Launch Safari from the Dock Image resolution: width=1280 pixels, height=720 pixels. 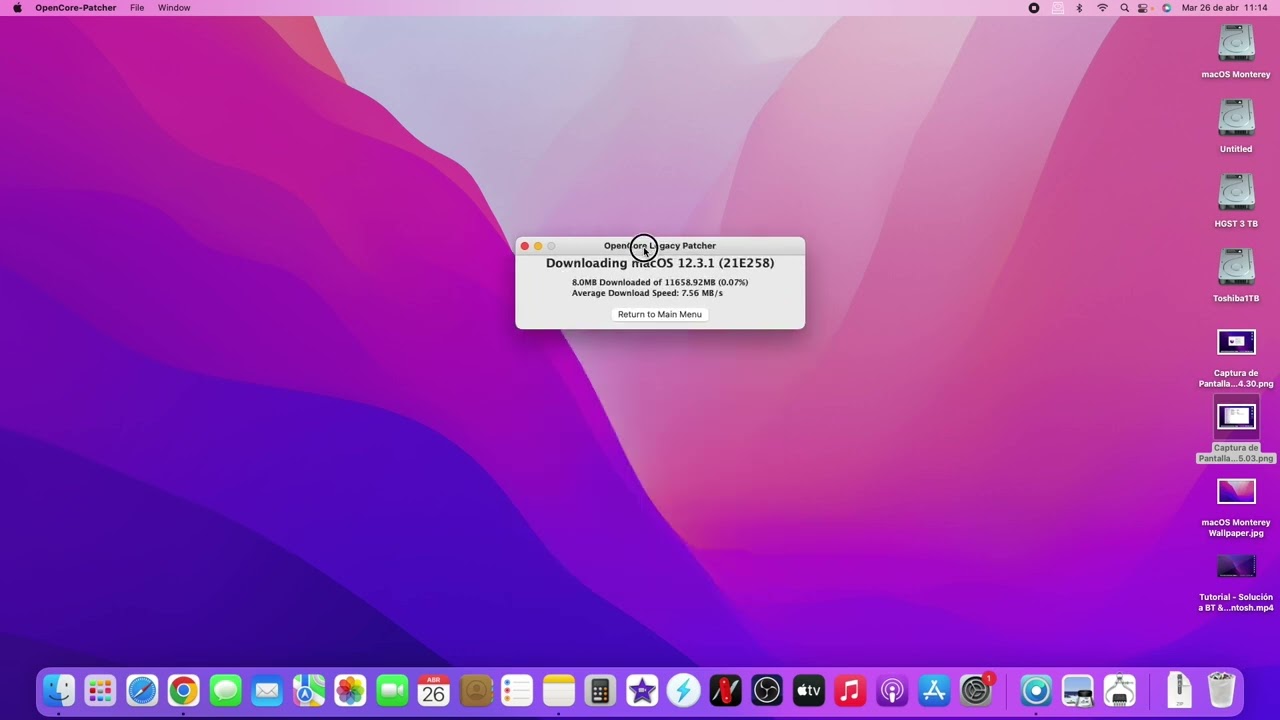pyautogui.click(x=142, y=690)
